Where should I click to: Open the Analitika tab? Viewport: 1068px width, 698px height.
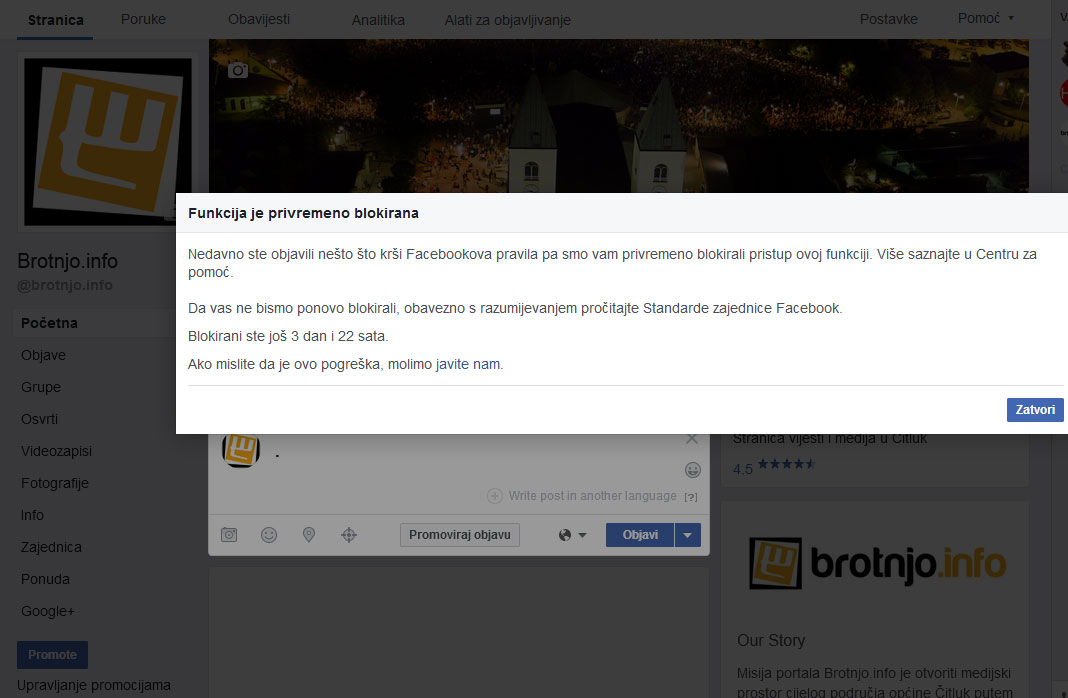(378, 20)
